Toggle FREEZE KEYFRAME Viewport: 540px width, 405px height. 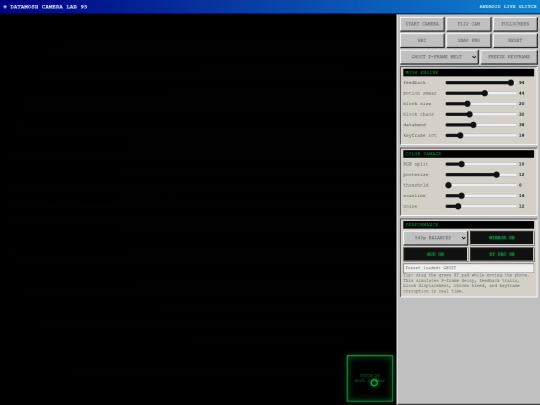coord(509,57)
